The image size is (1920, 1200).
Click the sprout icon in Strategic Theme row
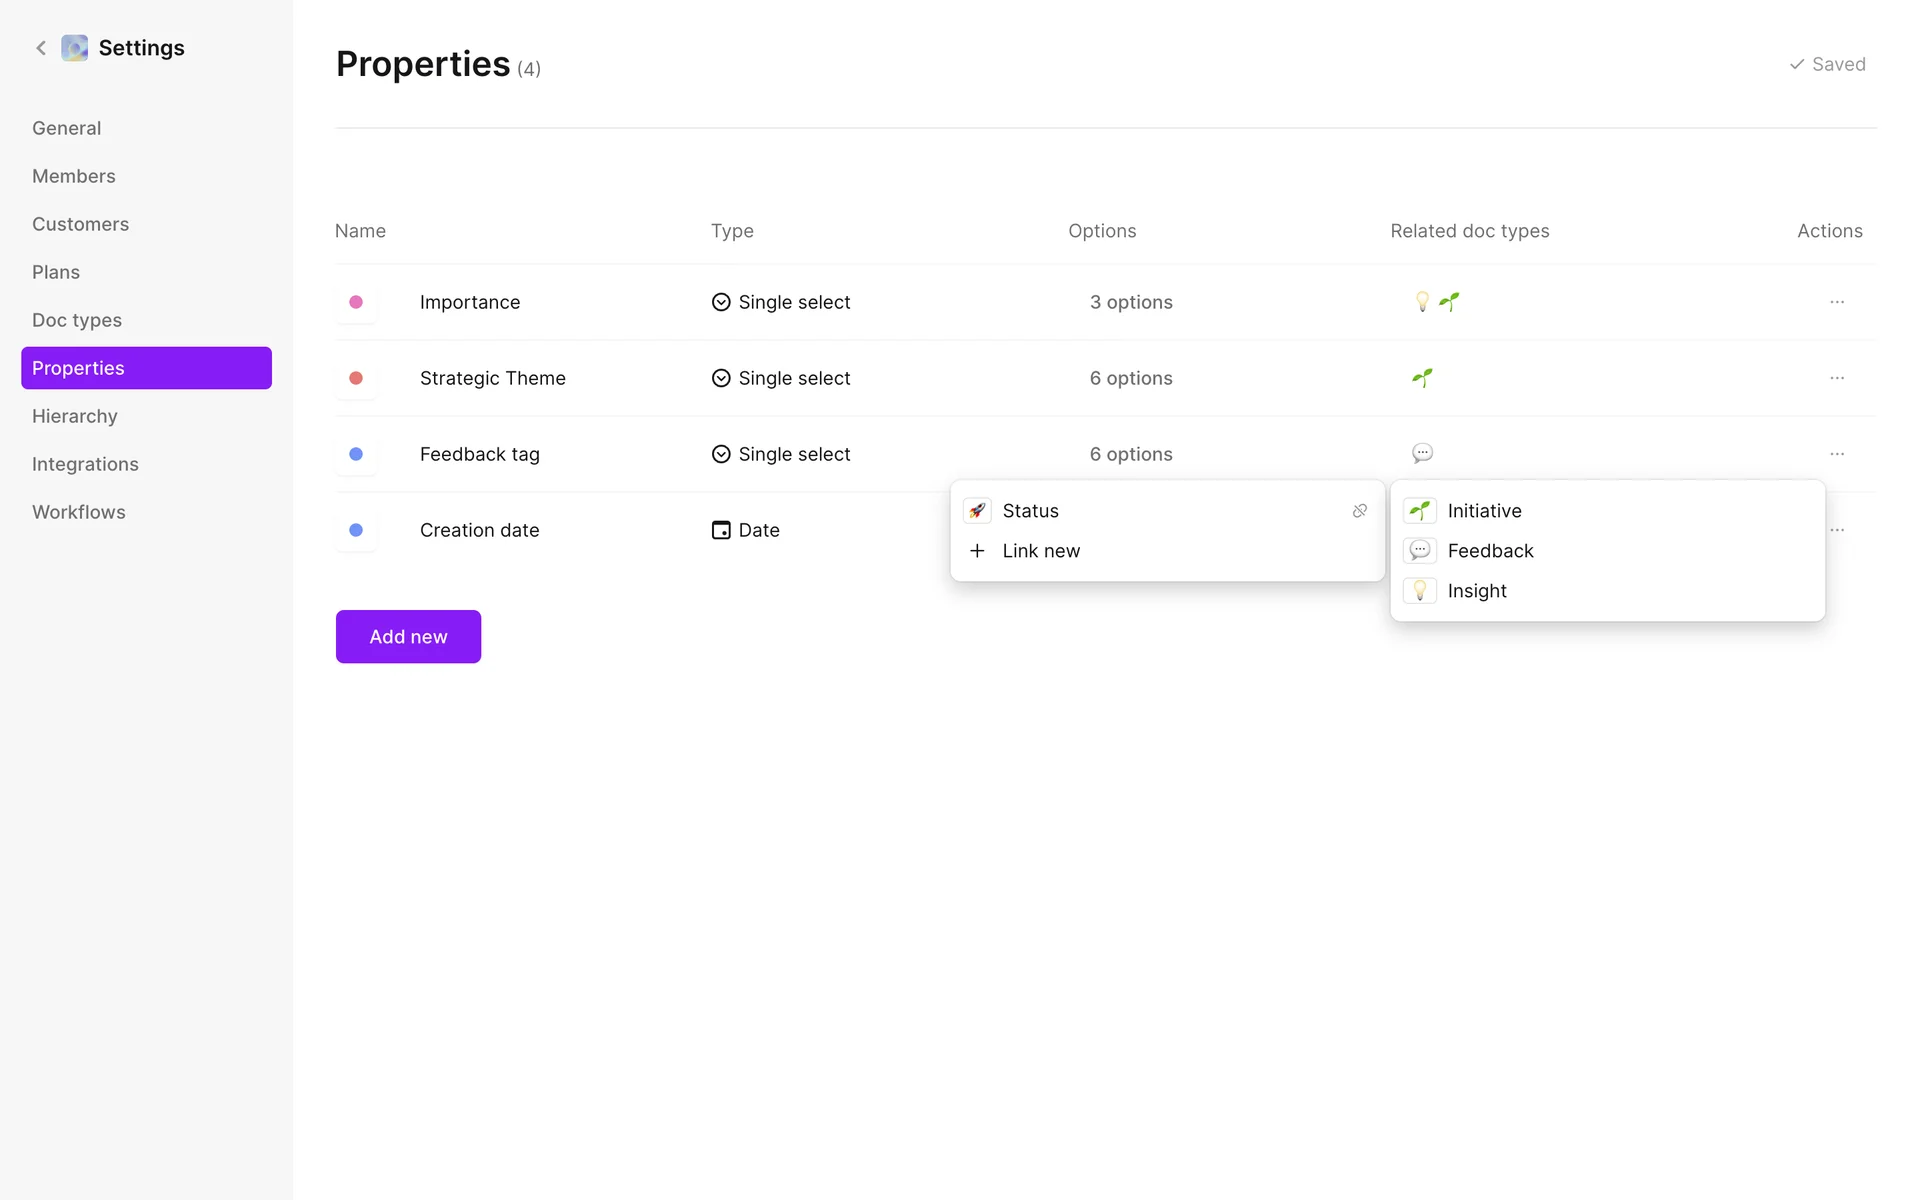tap(1422, 378)
